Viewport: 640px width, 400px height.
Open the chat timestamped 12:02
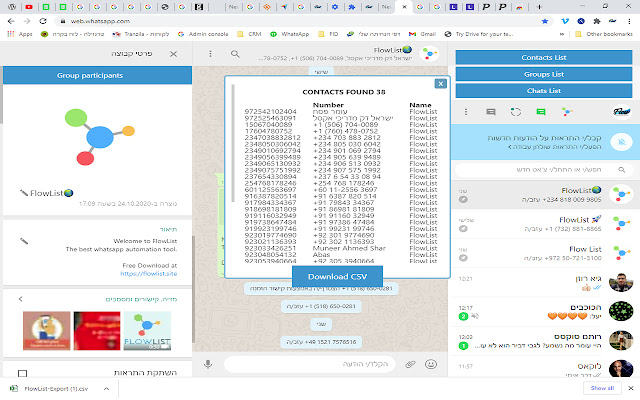(x=546, y=342)
